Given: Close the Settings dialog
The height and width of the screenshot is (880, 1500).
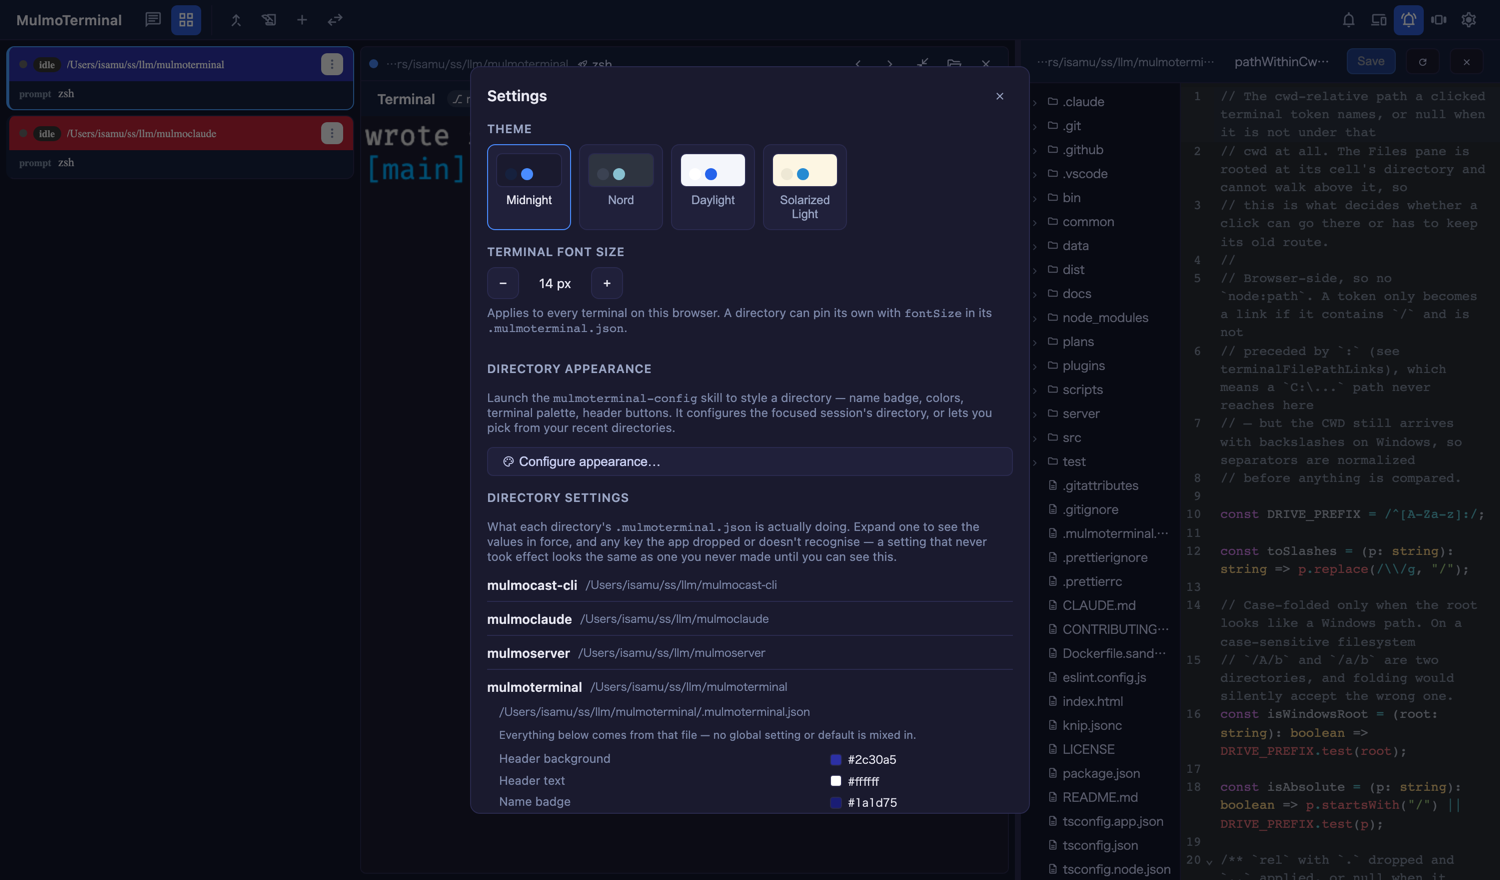Looking at the screenshot, I should 1000,96.
